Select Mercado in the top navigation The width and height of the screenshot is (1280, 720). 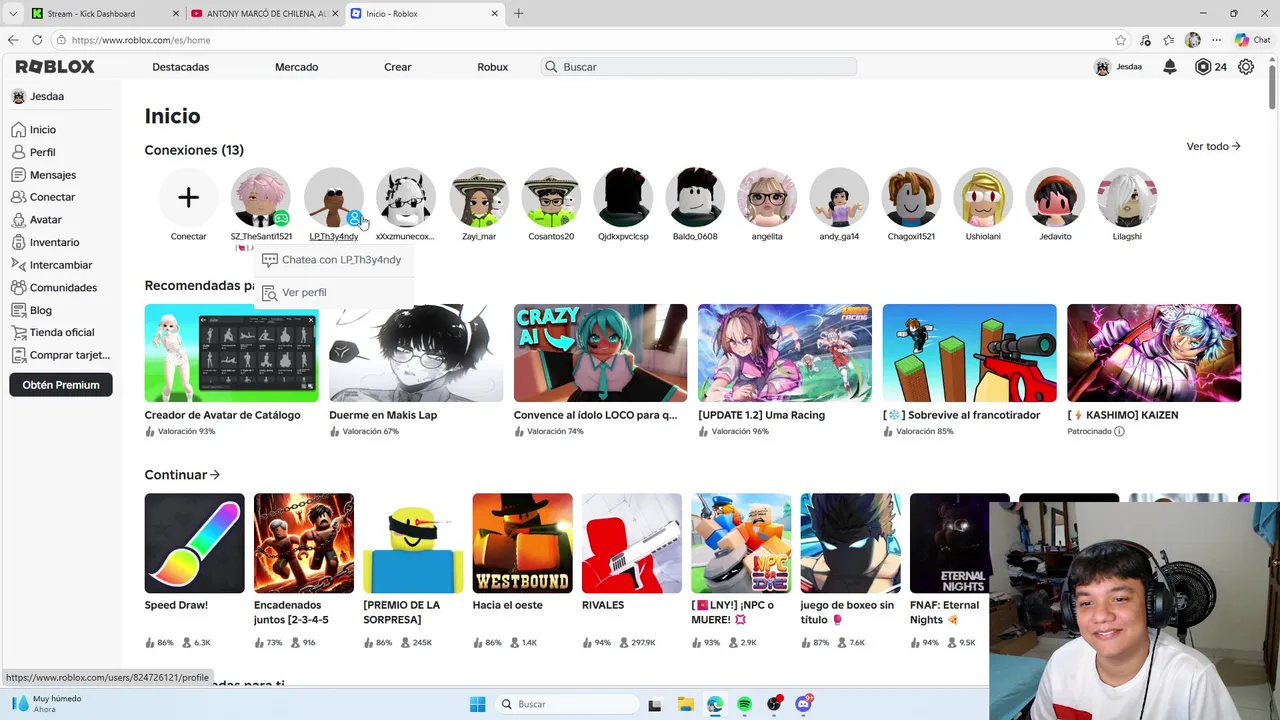point(296,67)
